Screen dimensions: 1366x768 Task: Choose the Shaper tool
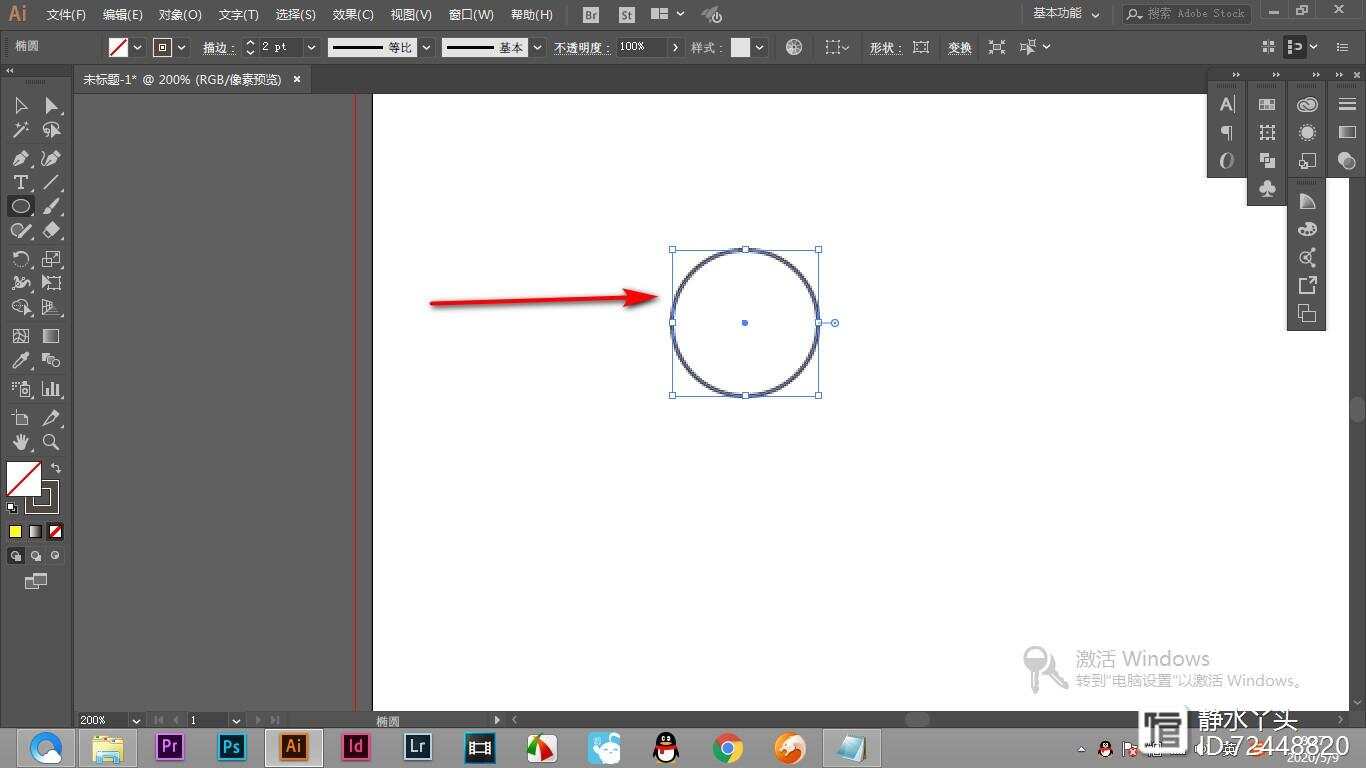20,230
